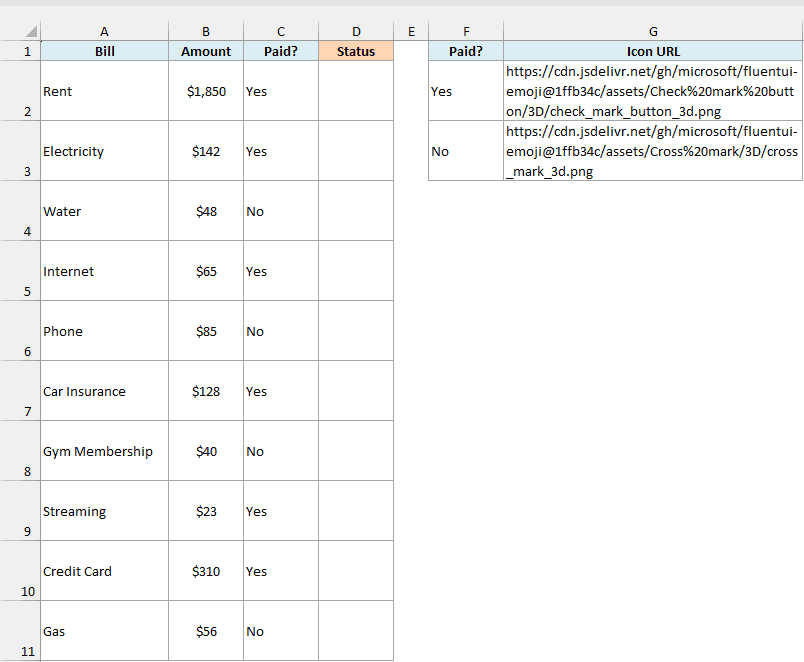Viewport: 804px width, 662px height.
Task: Click the '$48' amount cell
Action: (x=206, y=211)
